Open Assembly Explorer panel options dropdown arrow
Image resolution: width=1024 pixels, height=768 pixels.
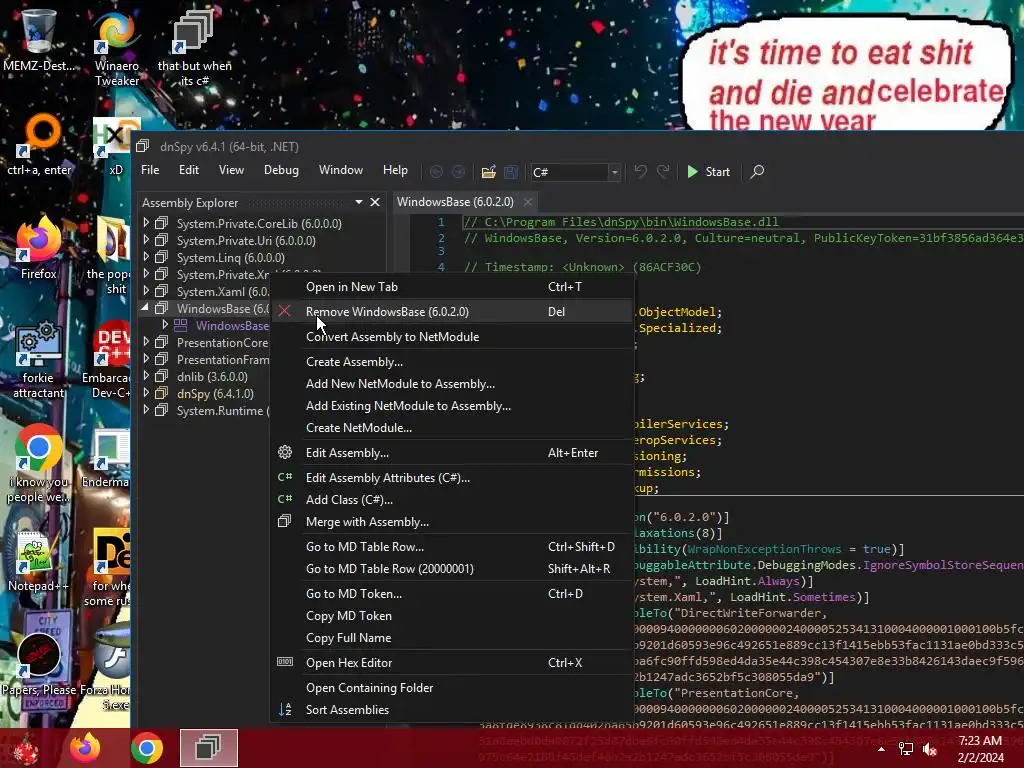coord(359,202)
